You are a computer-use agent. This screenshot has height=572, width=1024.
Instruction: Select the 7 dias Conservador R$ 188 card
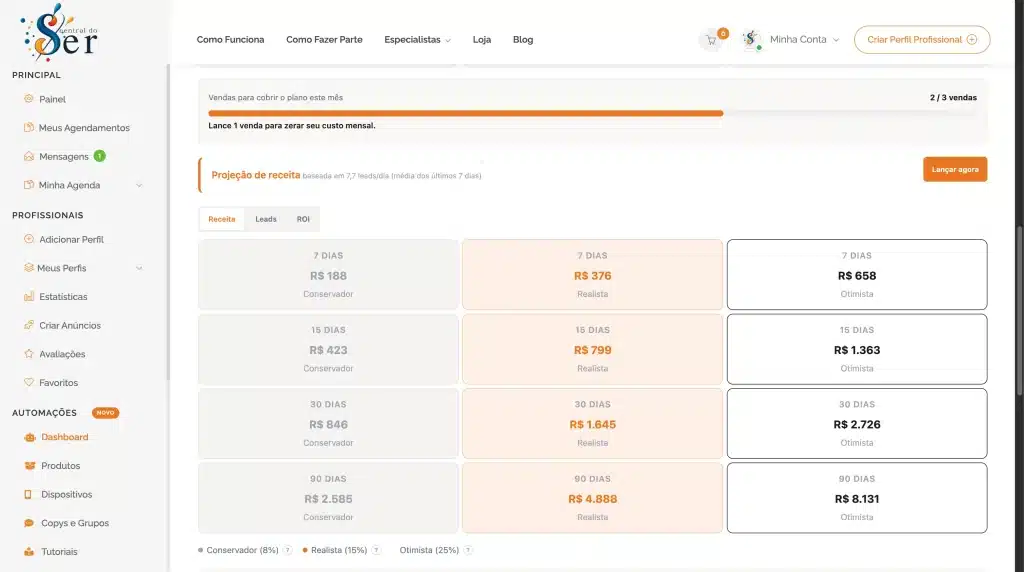point(328,274)
